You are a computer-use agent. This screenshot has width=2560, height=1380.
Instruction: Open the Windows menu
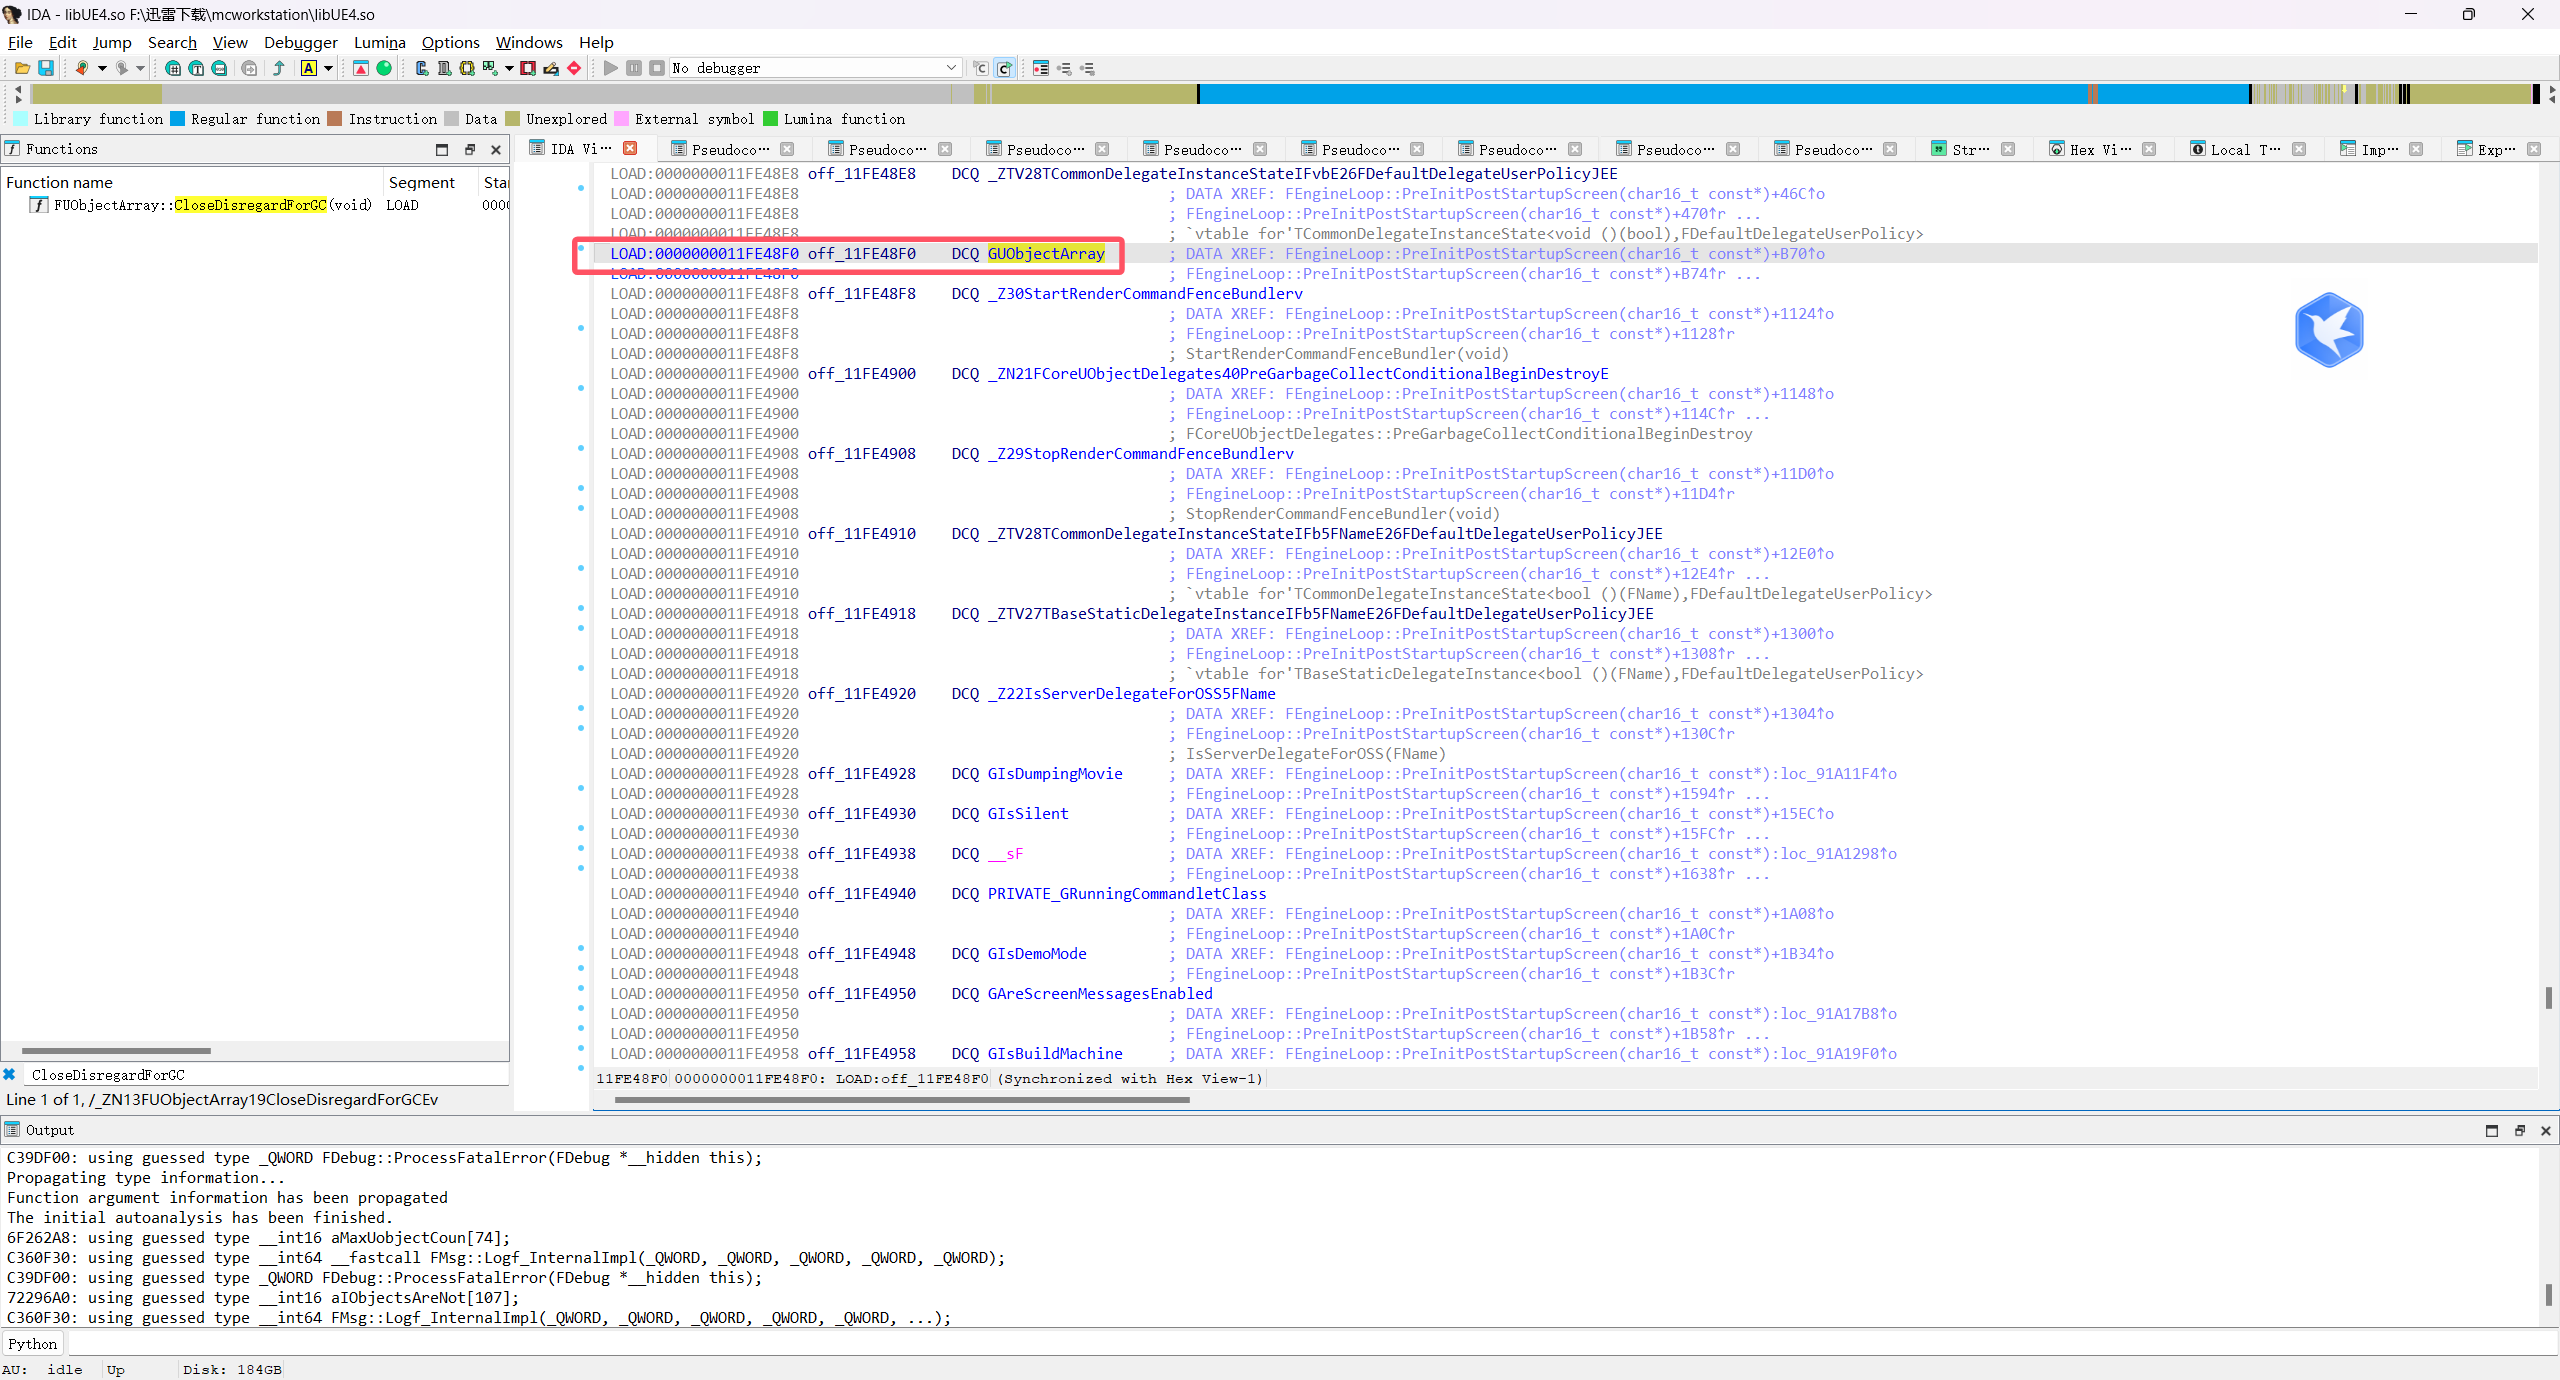click(x=529, y=42)
